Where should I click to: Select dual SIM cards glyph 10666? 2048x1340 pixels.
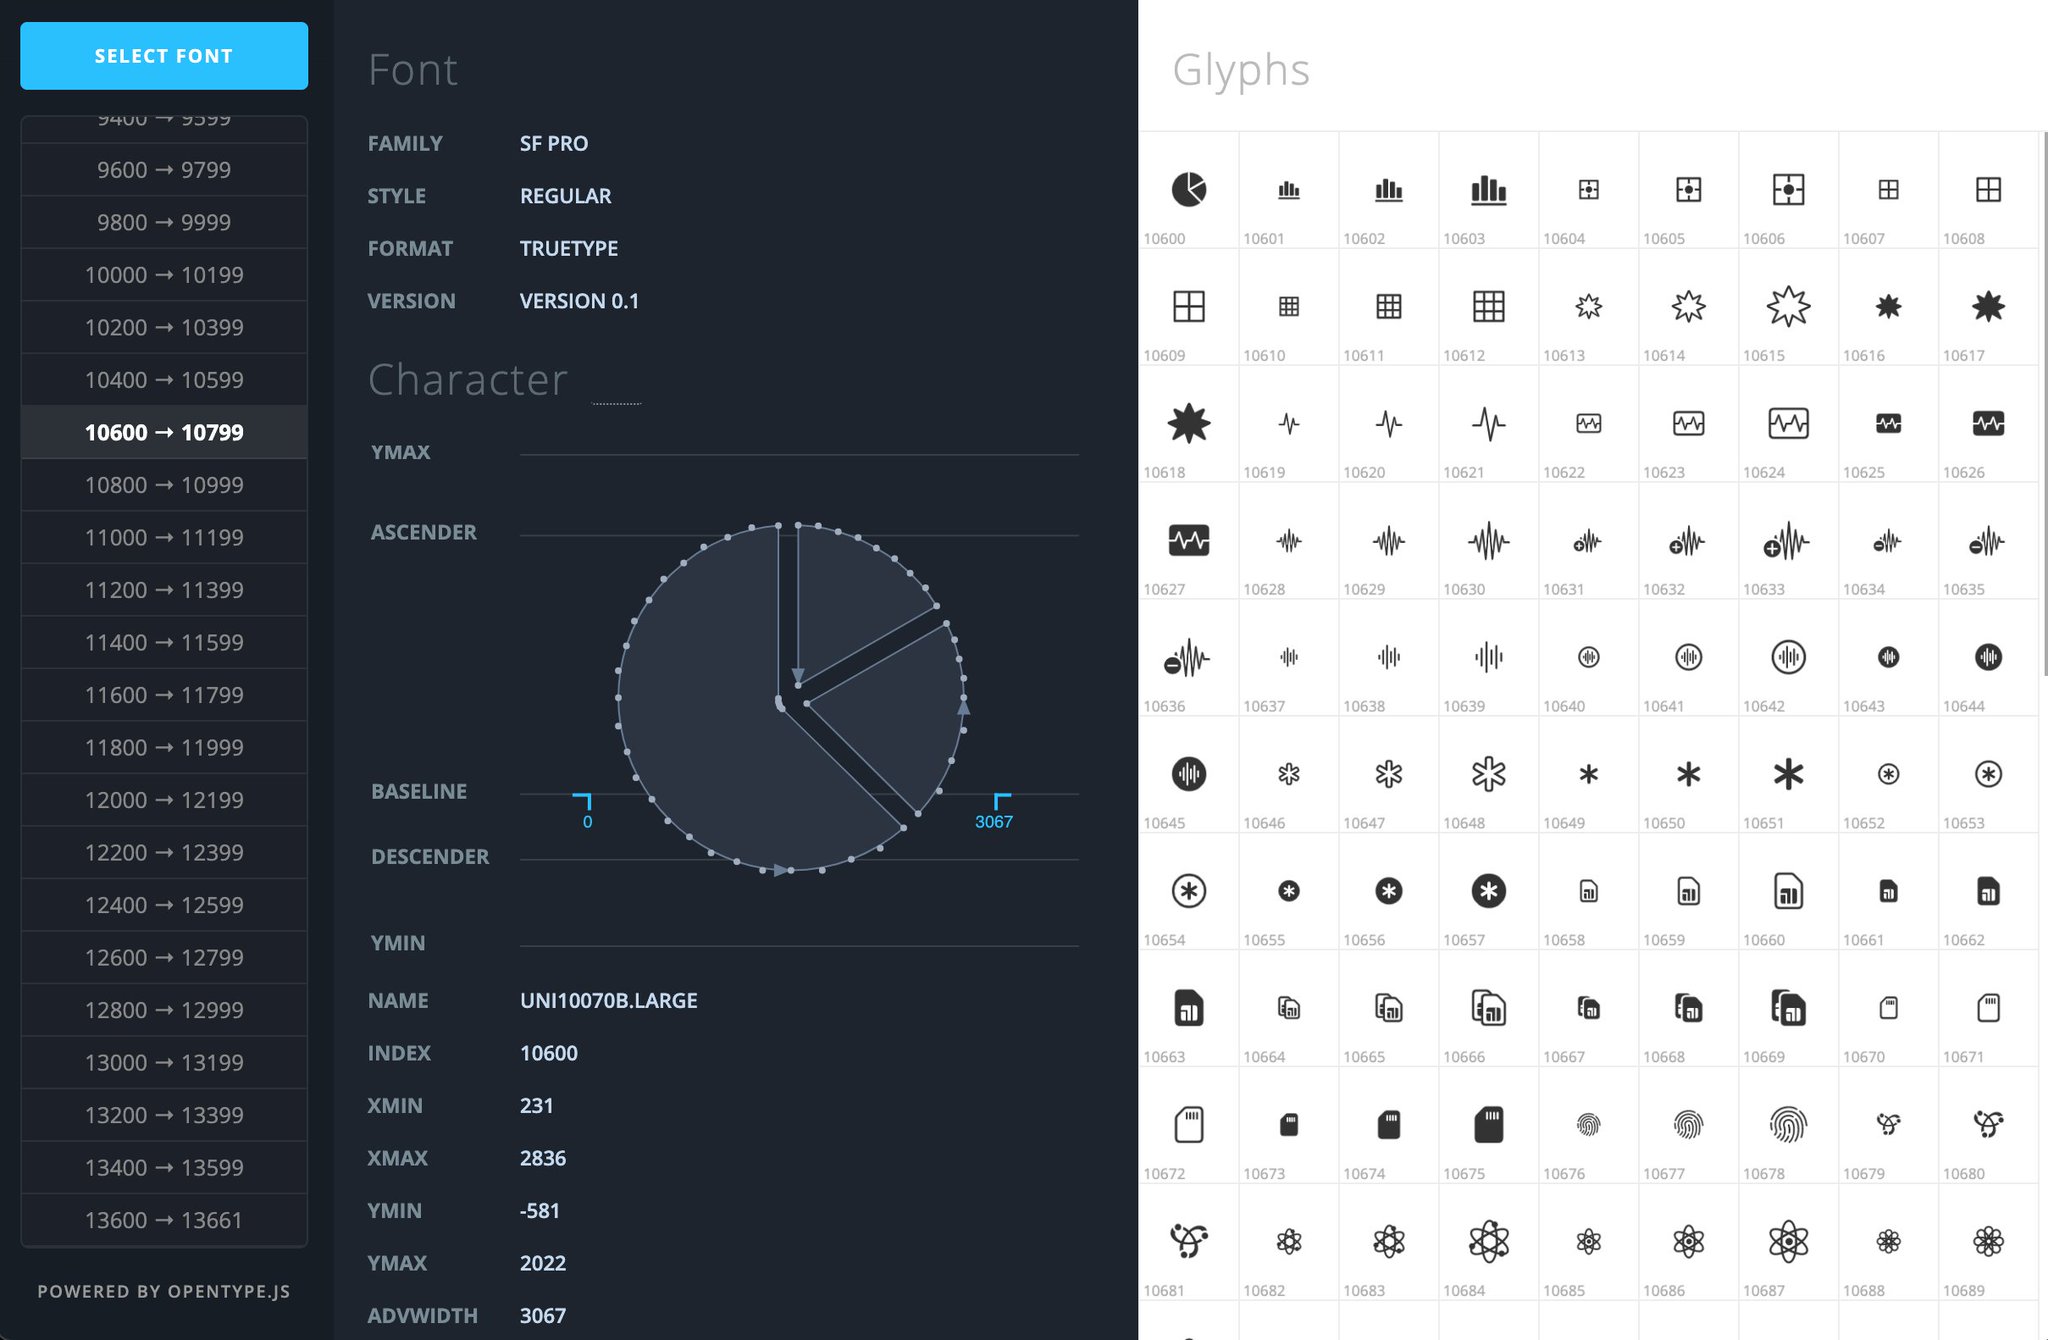tap(1489, 1009)
